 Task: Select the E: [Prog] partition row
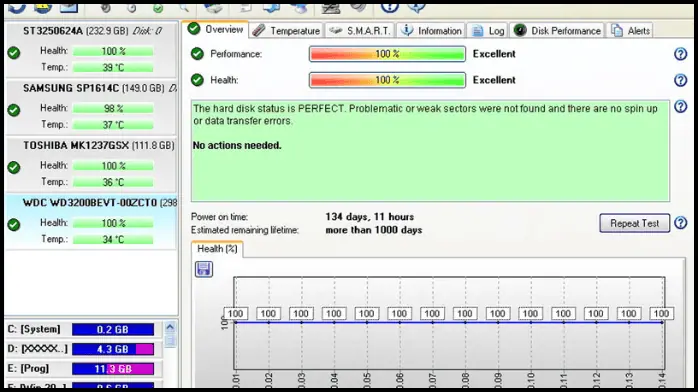click(83, 368)
